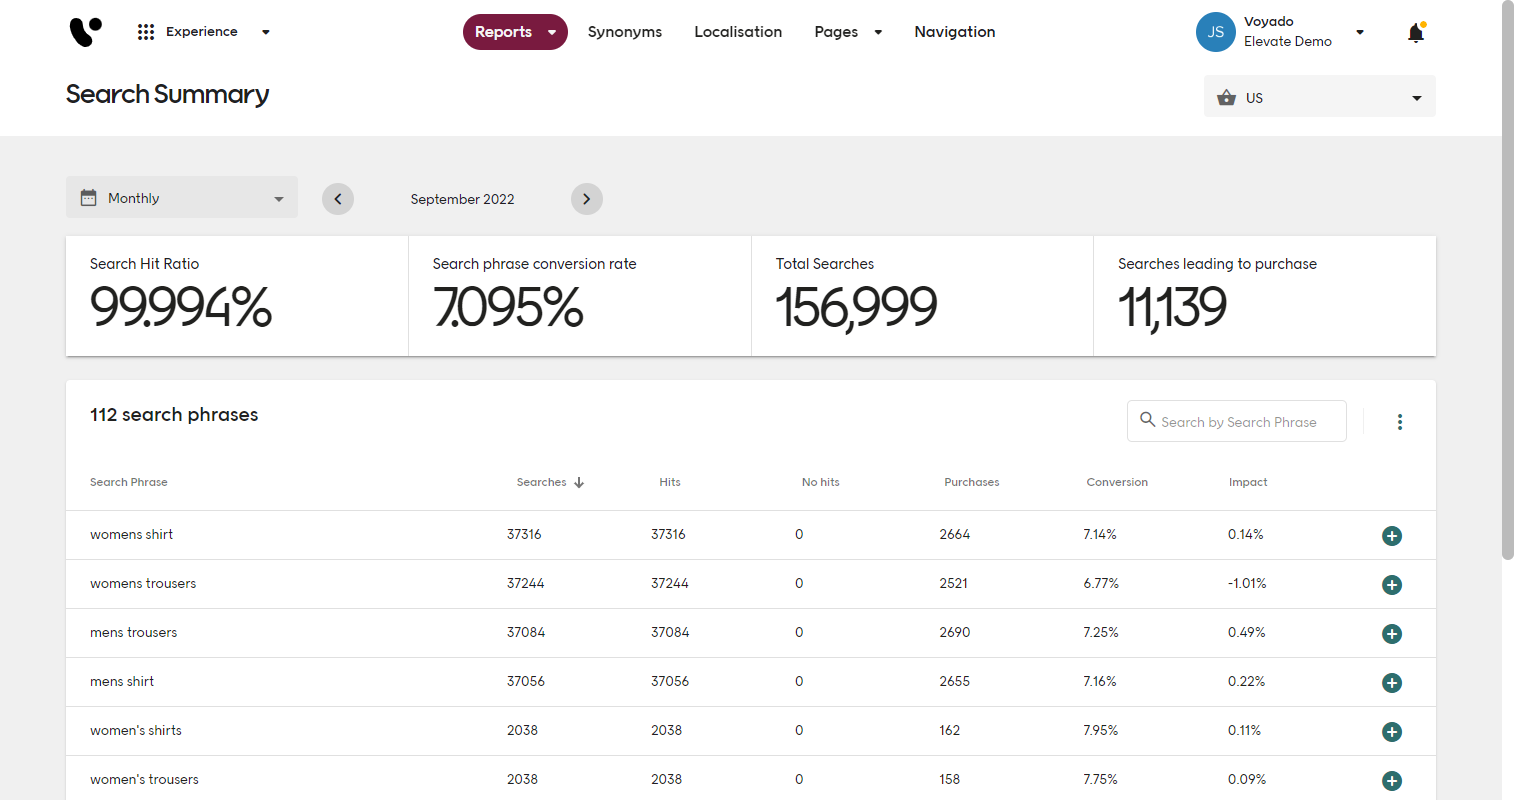This screenshot has height=800, width=1514.
Task: Go to next month with right arrow
Action: coord(587,199)
